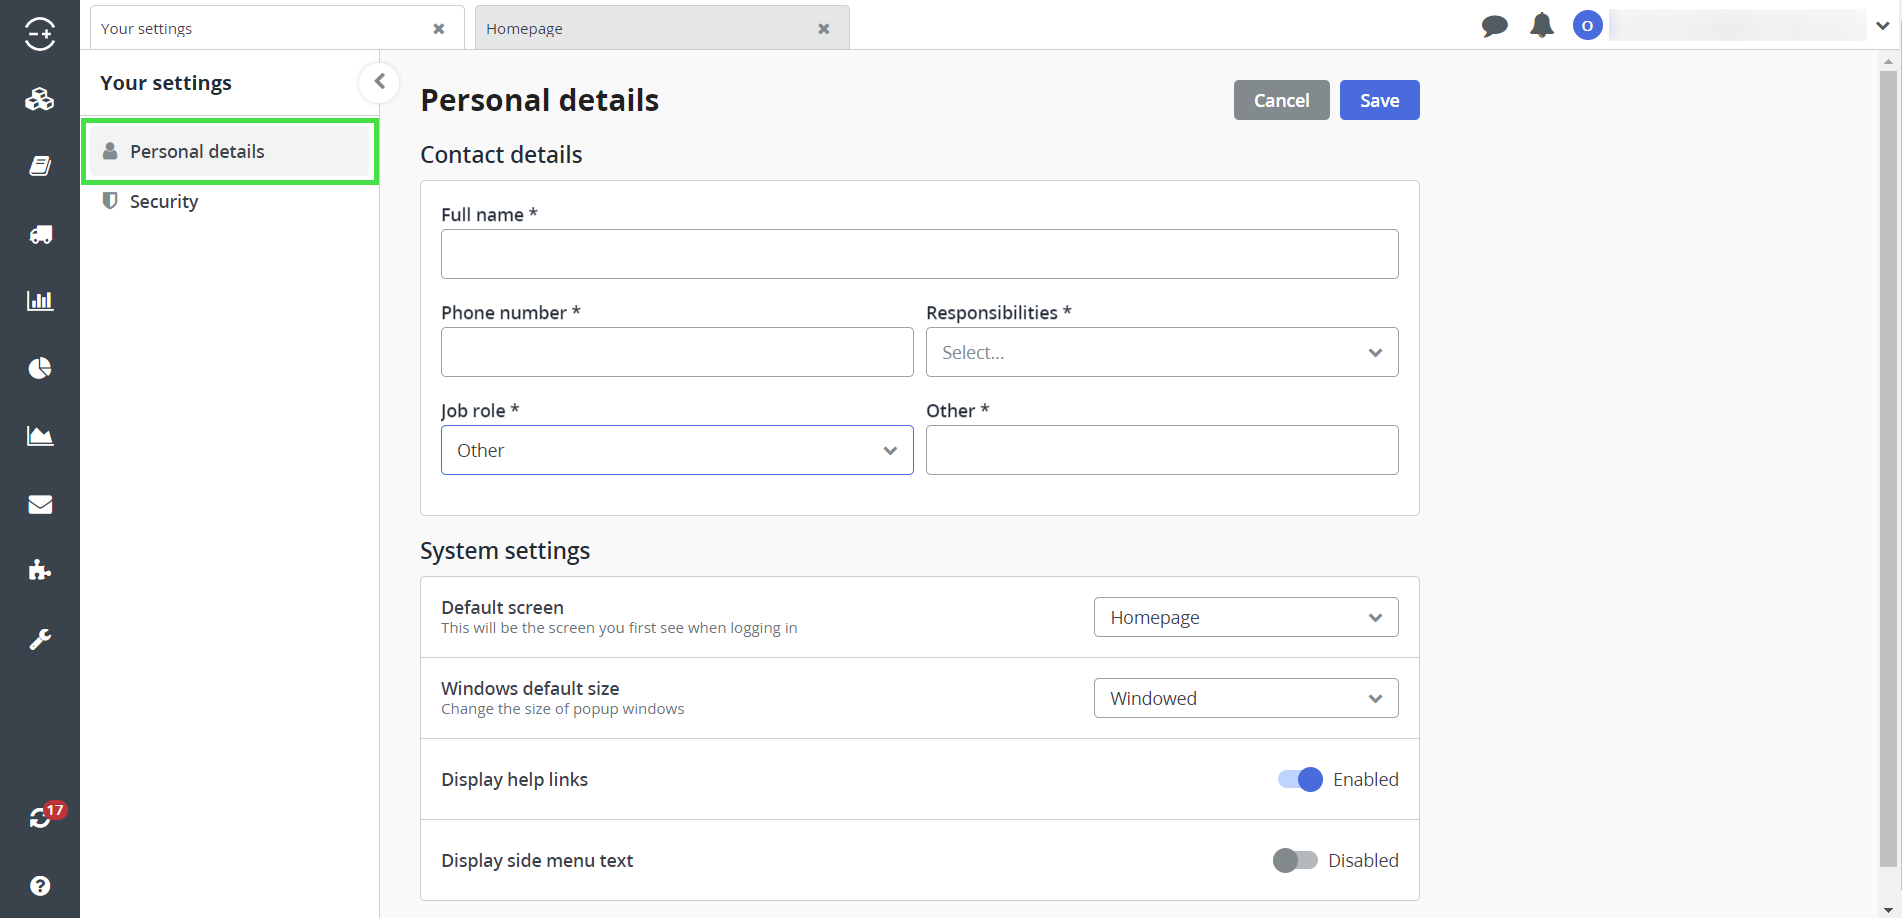Viewport: 1902px width, 918px height.
Task: Click the puzzle piece integrations icon
Action: [40, 570]
